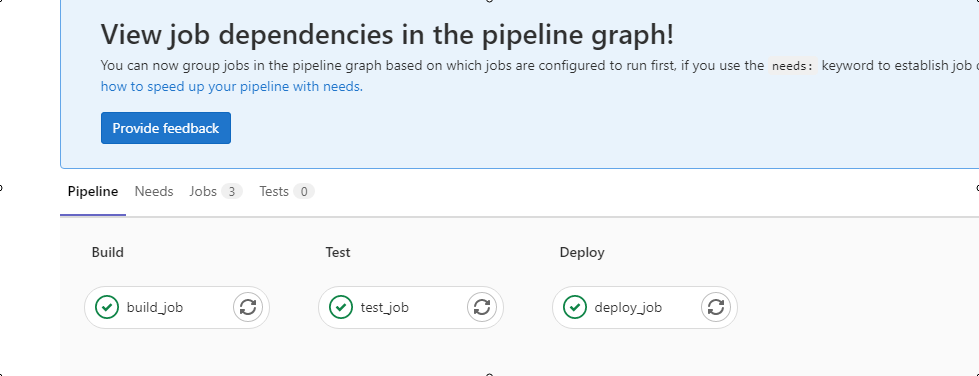Open the deploy_job job name
The width and height of the screenshot is (979, 376).
point(628,307)
